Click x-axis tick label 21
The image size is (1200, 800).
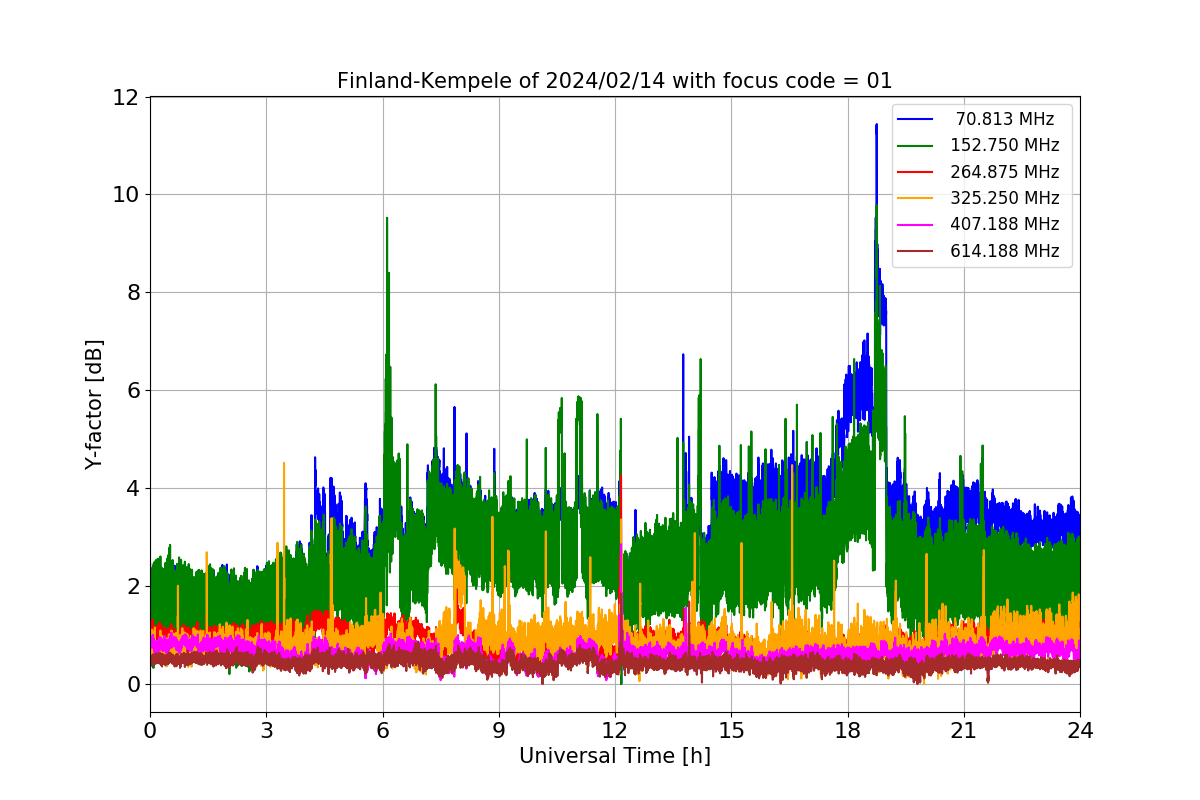tap(963, 731)
